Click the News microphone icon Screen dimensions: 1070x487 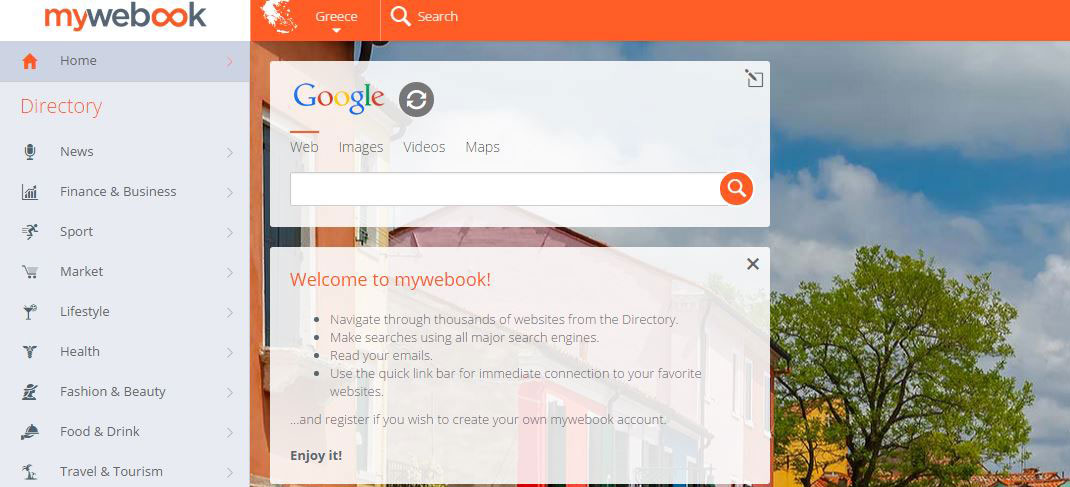[x=29, y=152]
